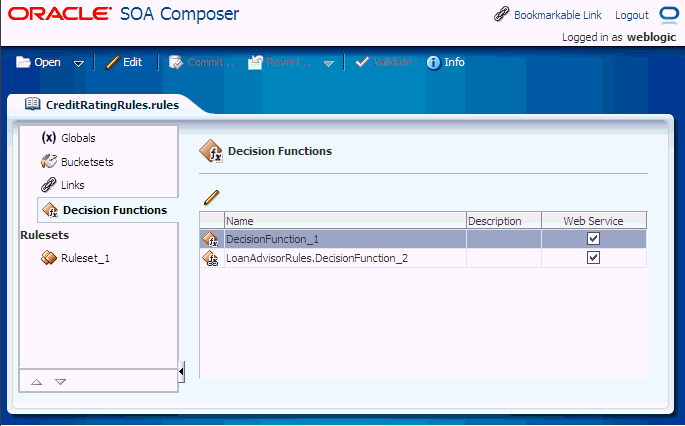Click the Description cell of DecisionFunction_1
The width and height of the screenshot is (685, 426).
pyautogui.click(x=504, y=239)
